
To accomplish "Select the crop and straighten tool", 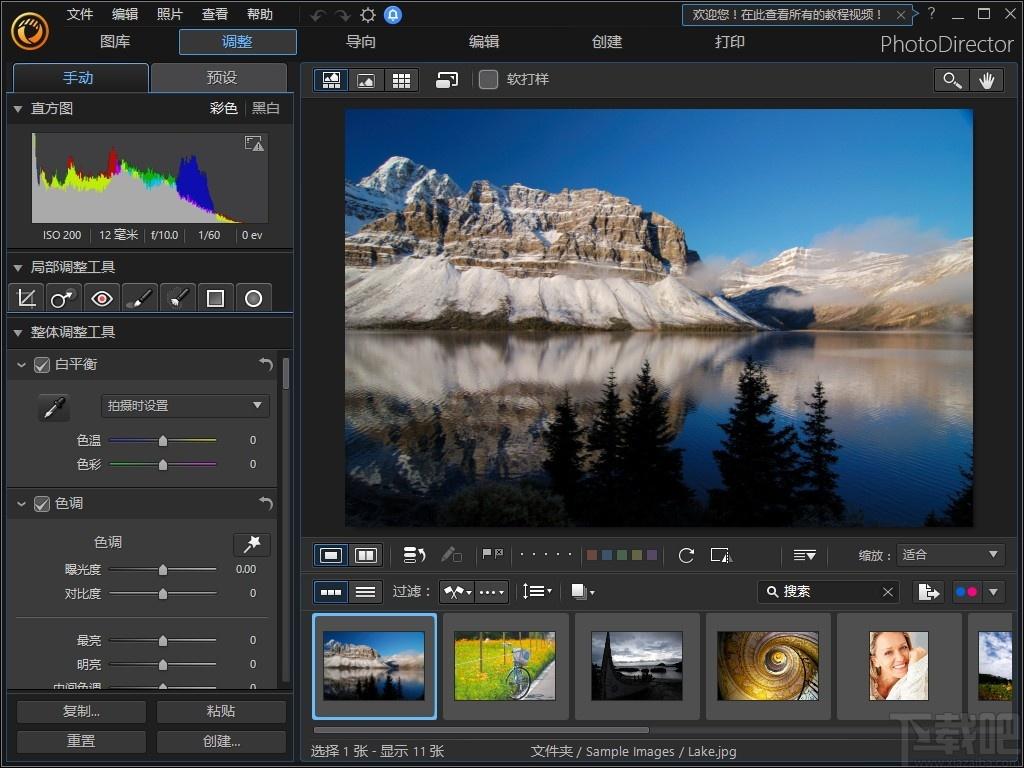I will click(26, 298).
